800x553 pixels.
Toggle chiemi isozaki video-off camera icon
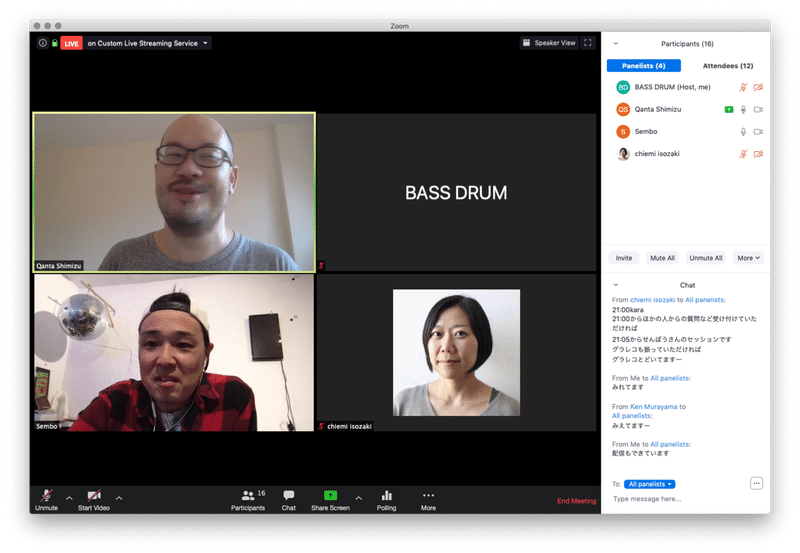[758, 154]
